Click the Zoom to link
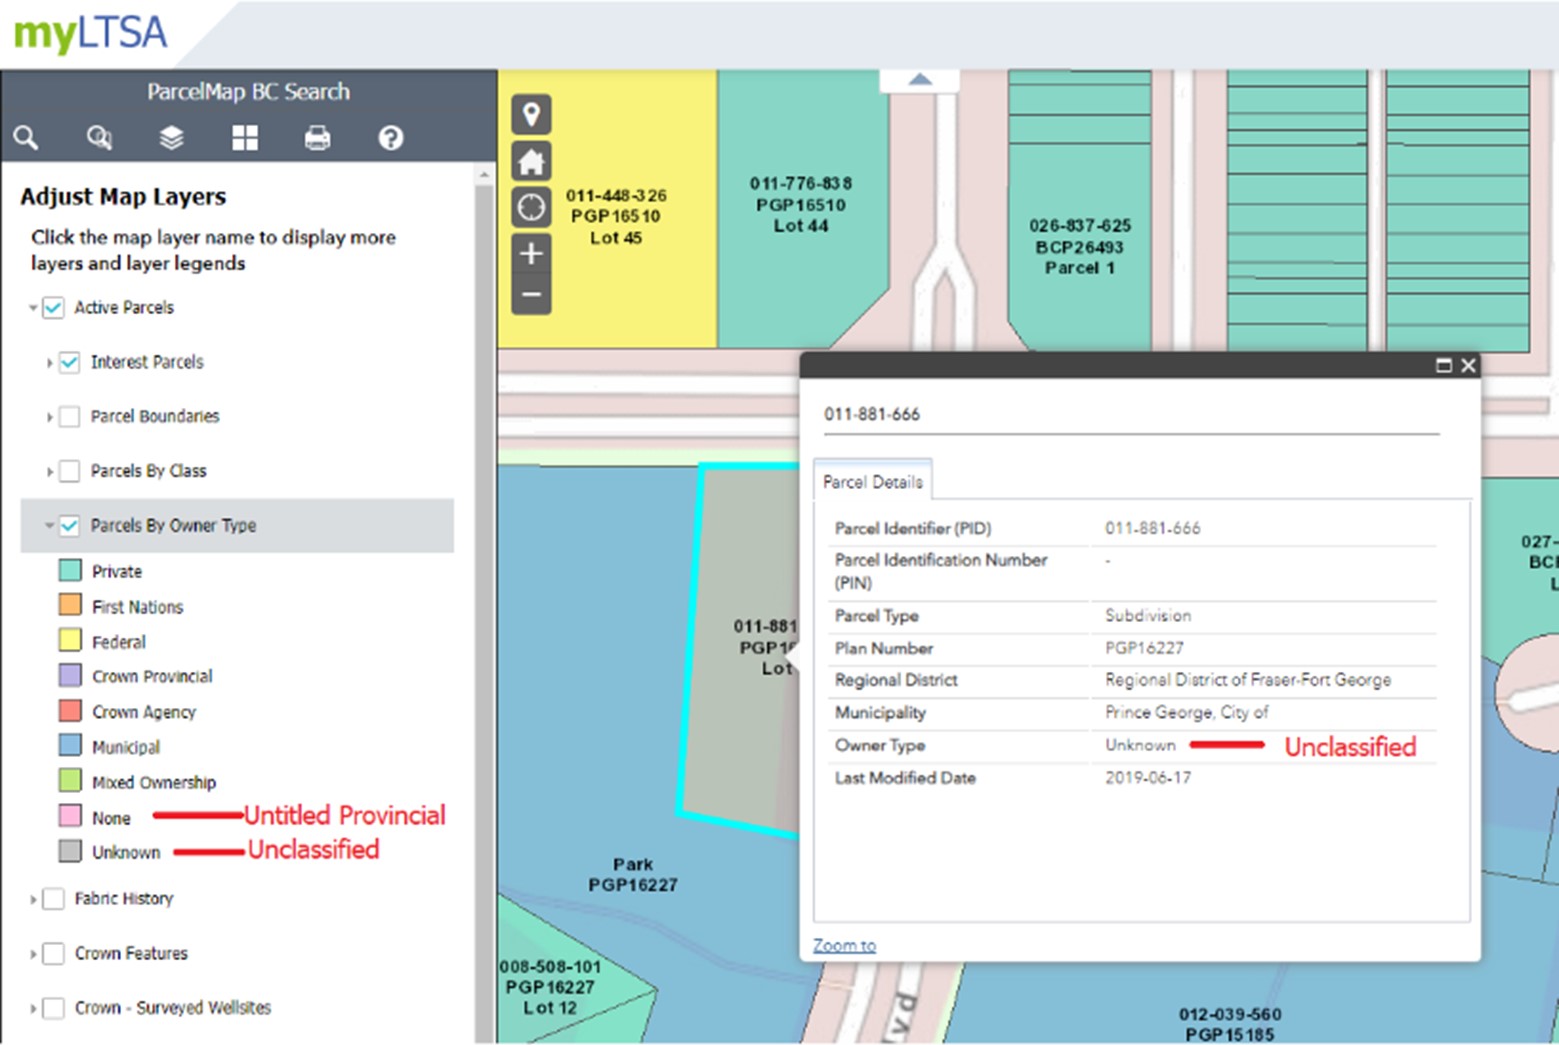The height and width of the screenshot is (1045, 1559). click(x=844, y=945)
